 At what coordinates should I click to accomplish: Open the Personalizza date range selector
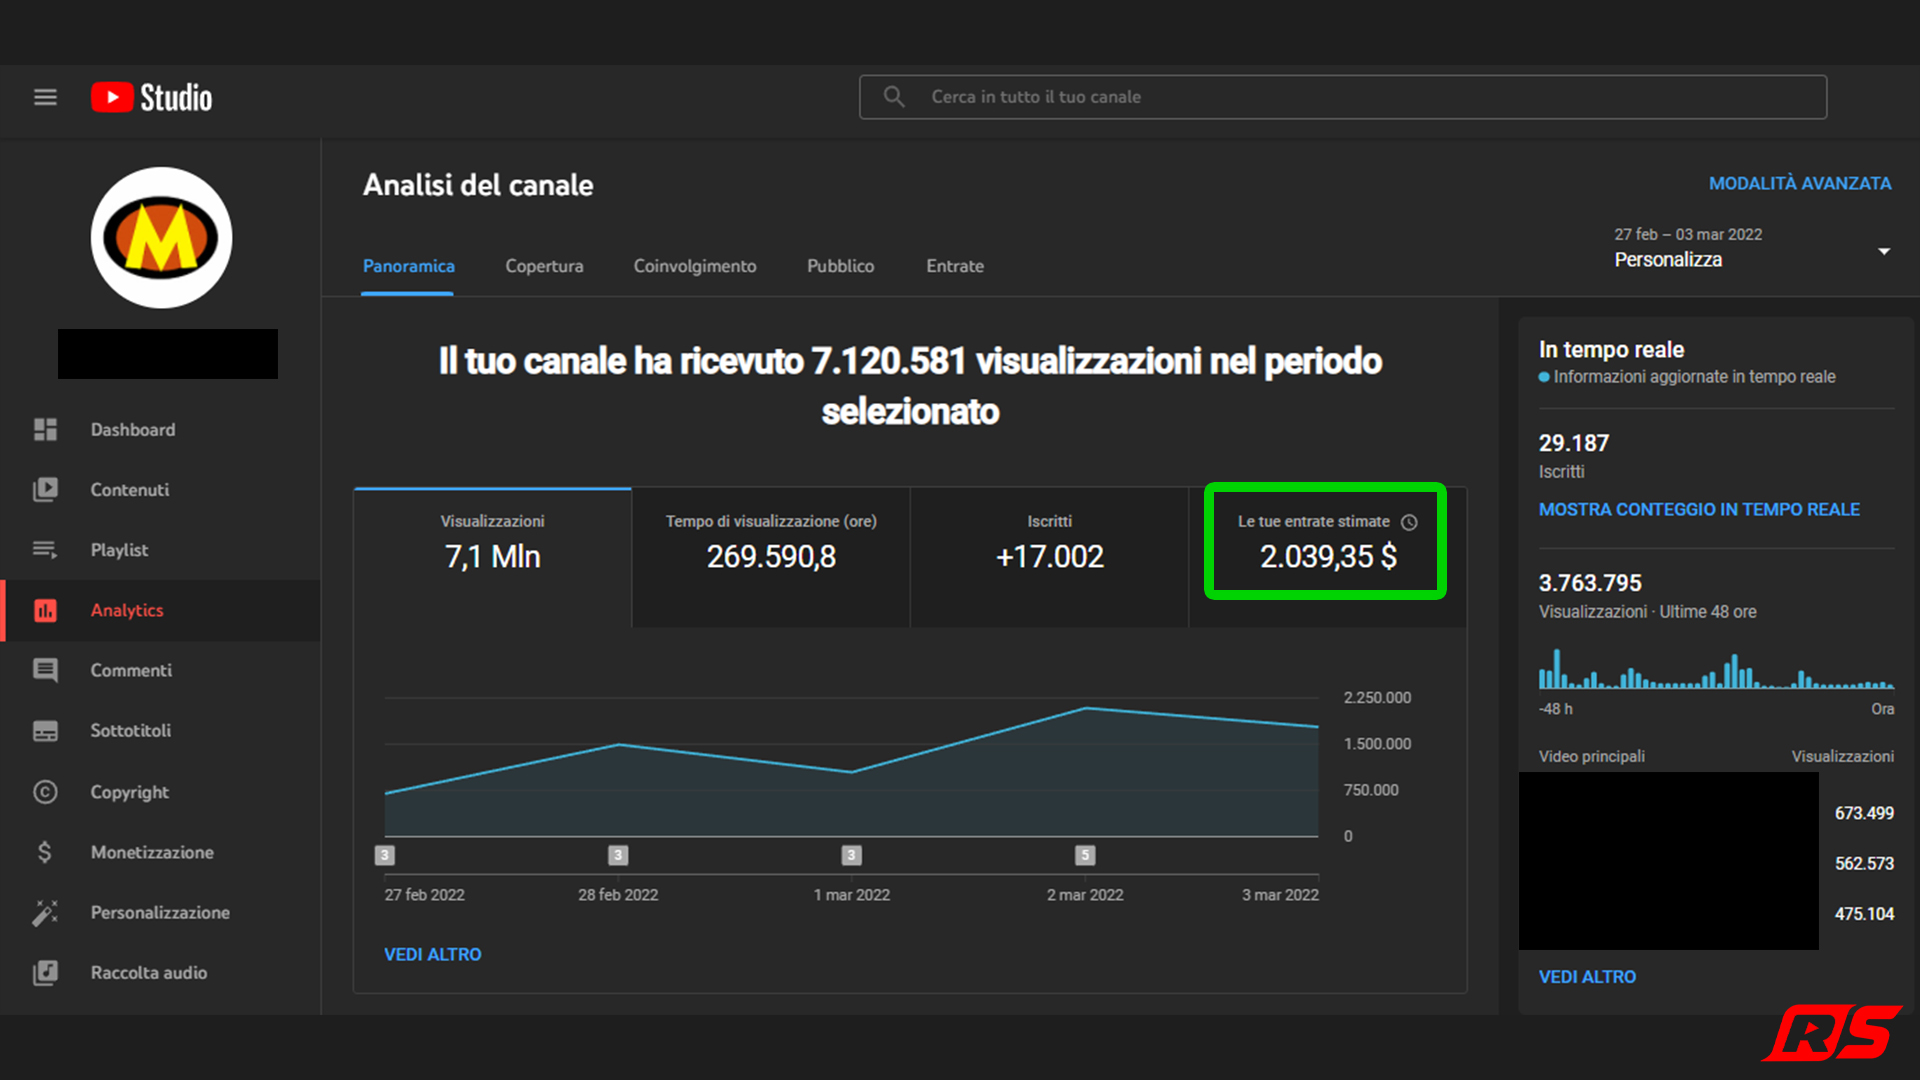(1753, 248)
